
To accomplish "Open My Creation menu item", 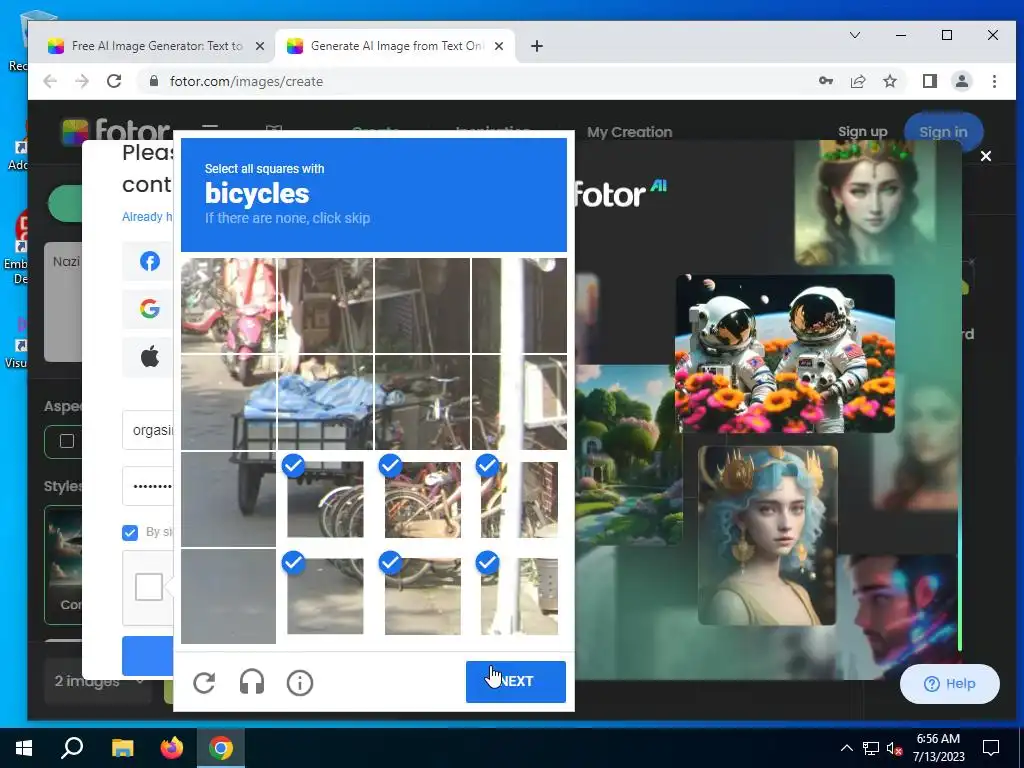I will tap(629, 132).
